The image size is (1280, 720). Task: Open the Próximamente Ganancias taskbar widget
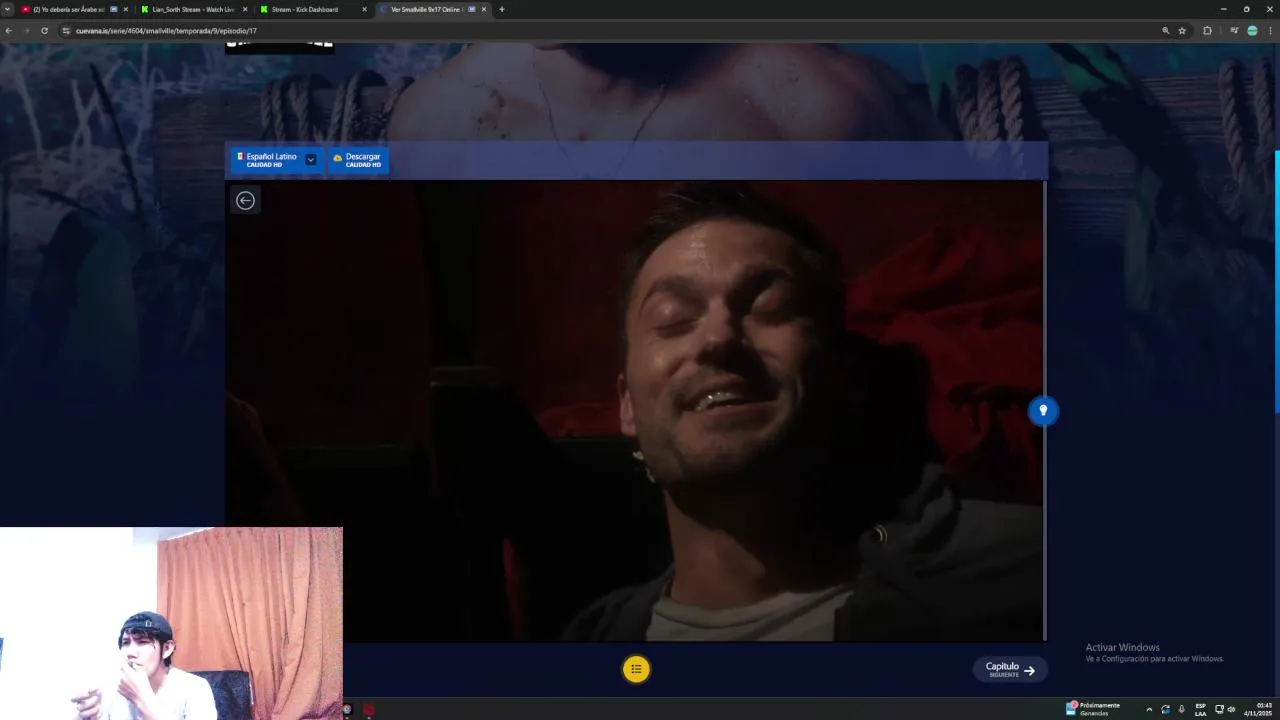click(x=1093, y=709)
